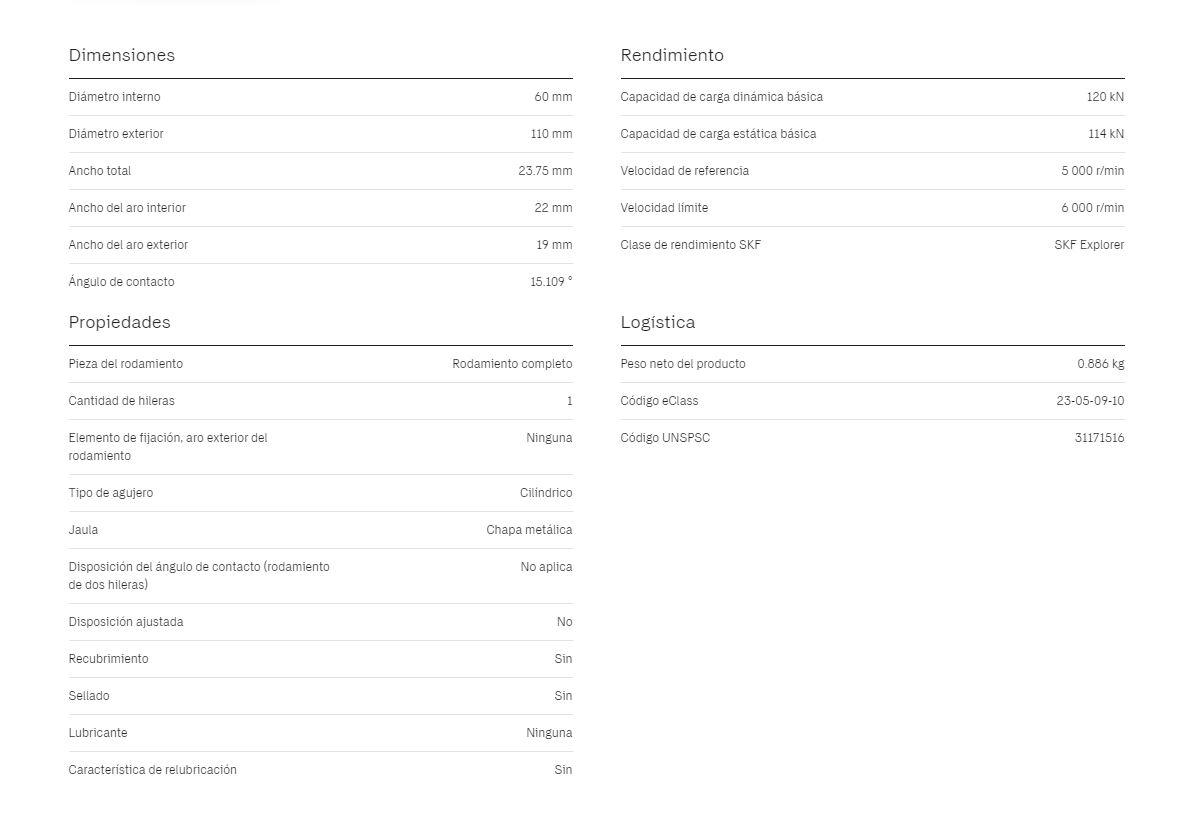The height and width of the screenshot is (821, 1181).
Task: Click the Diámetro exterior row label
Action: [116, 133]
